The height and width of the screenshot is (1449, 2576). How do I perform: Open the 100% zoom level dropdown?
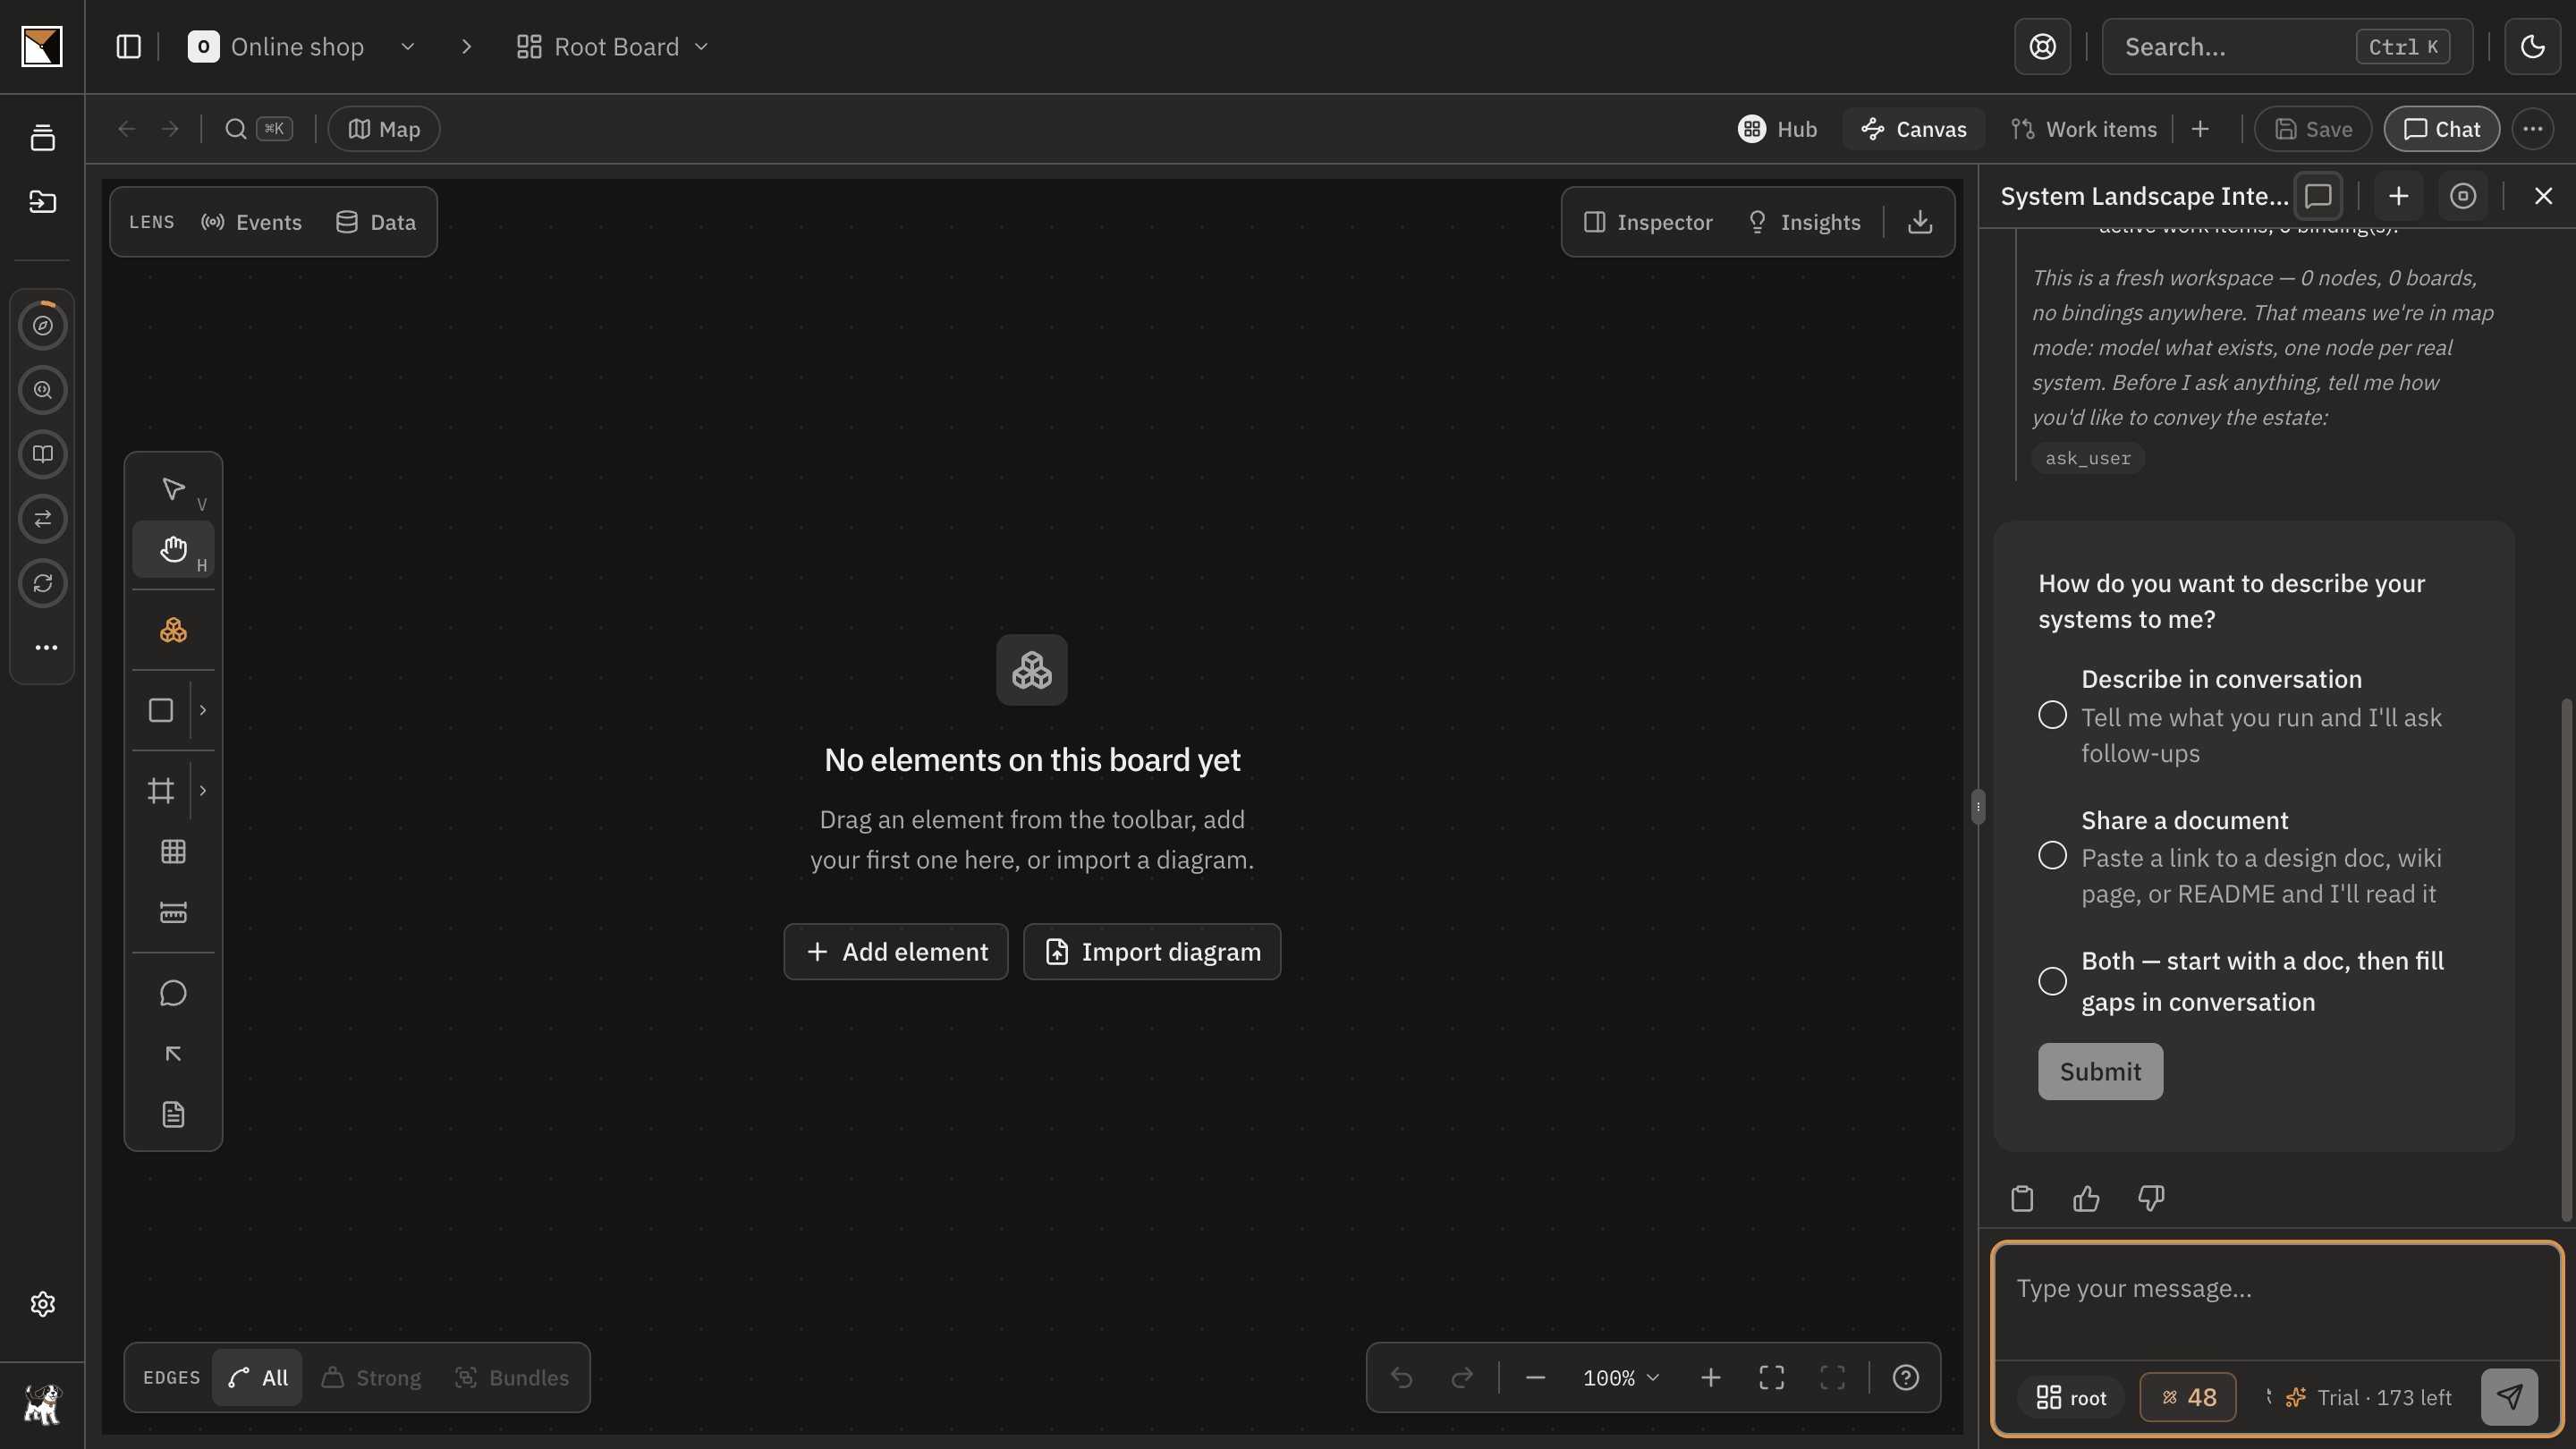(x=1621, y=1377)
